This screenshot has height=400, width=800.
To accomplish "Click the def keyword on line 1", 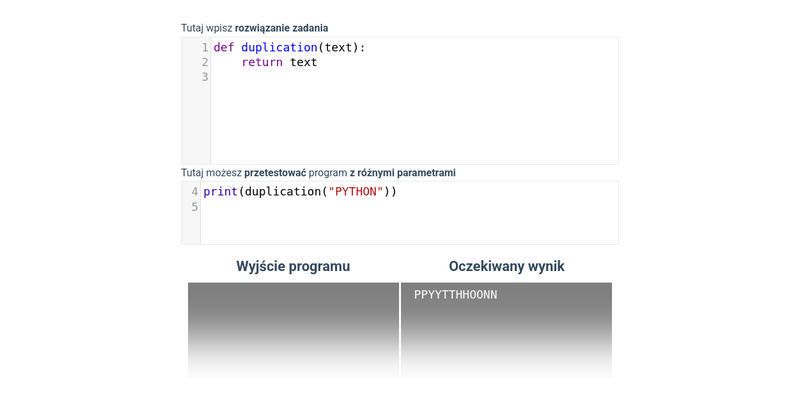I will click(223, 47).
